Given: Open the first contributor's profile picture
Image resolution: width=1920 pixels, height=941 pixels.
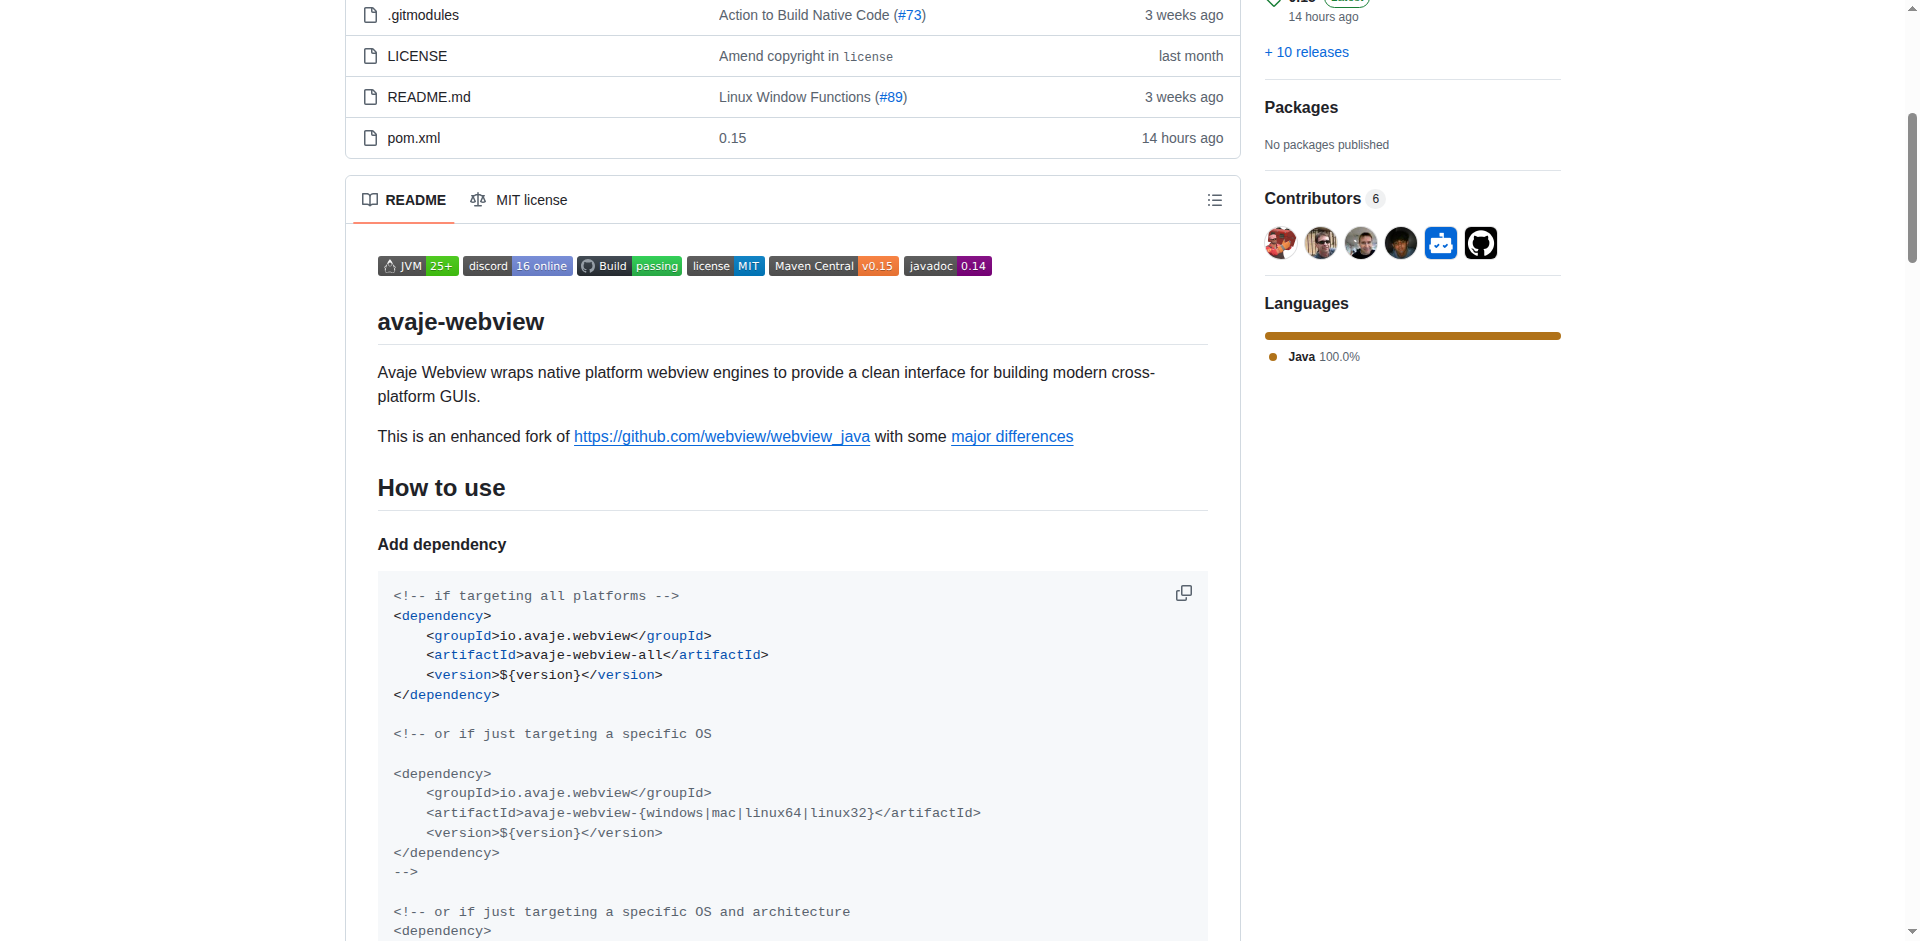Looking at the screenshot, I should (1280, 242).
